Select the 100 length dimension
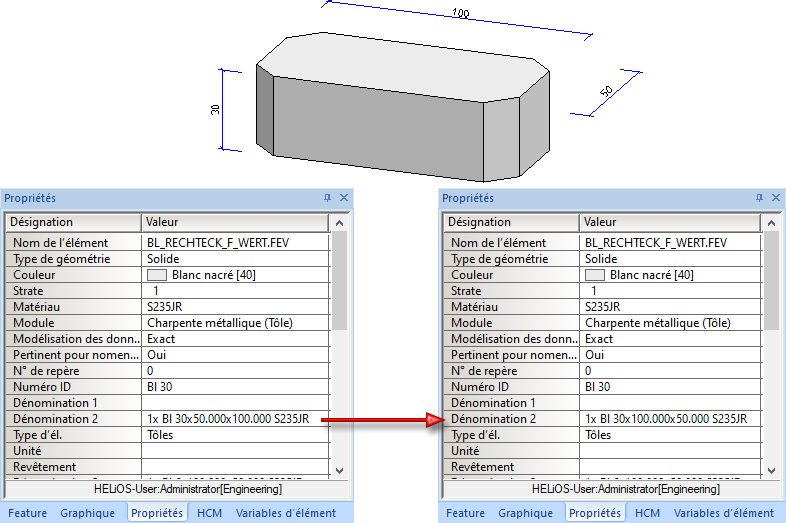The width and height of the screenshot is (786, 523). click(461, 13)
